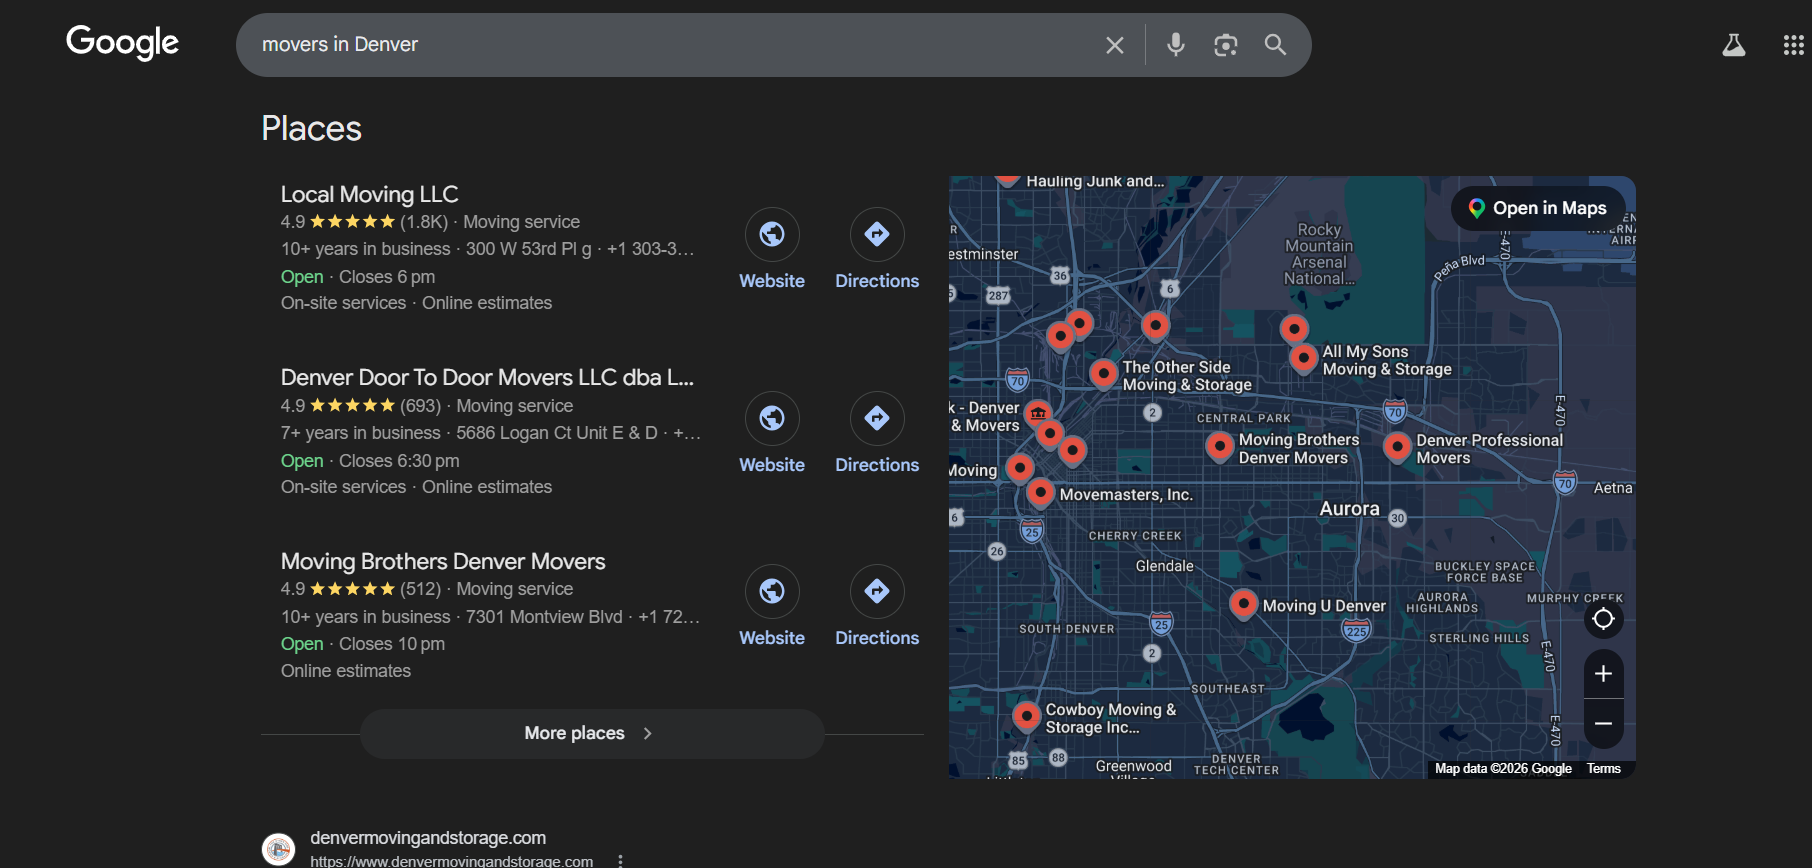
Task: Click Moving Brothers' Closes 10 pm hours text
Action: click(x=392, y=644)
